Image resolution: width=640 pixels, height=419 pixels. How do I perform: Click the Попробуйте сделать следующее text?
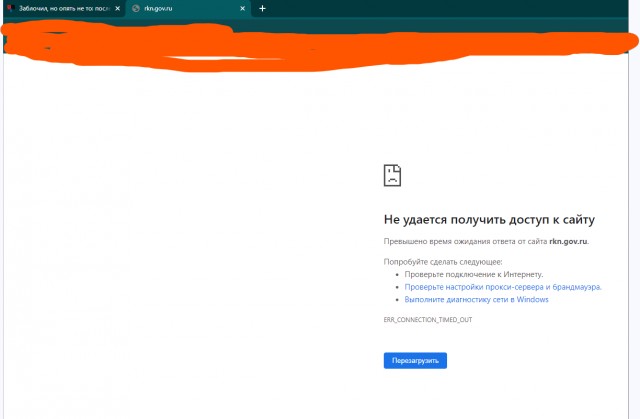[x=443, y=262]
